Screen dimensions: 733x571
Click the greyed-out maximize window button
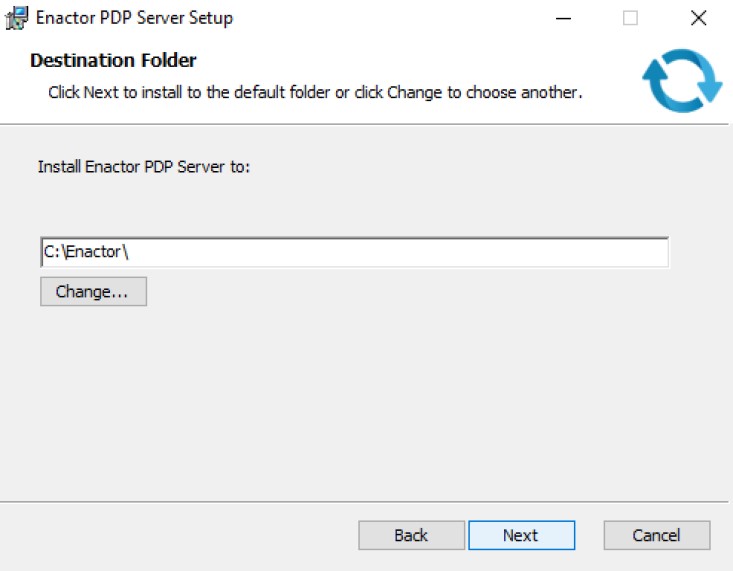click(630, 18)
